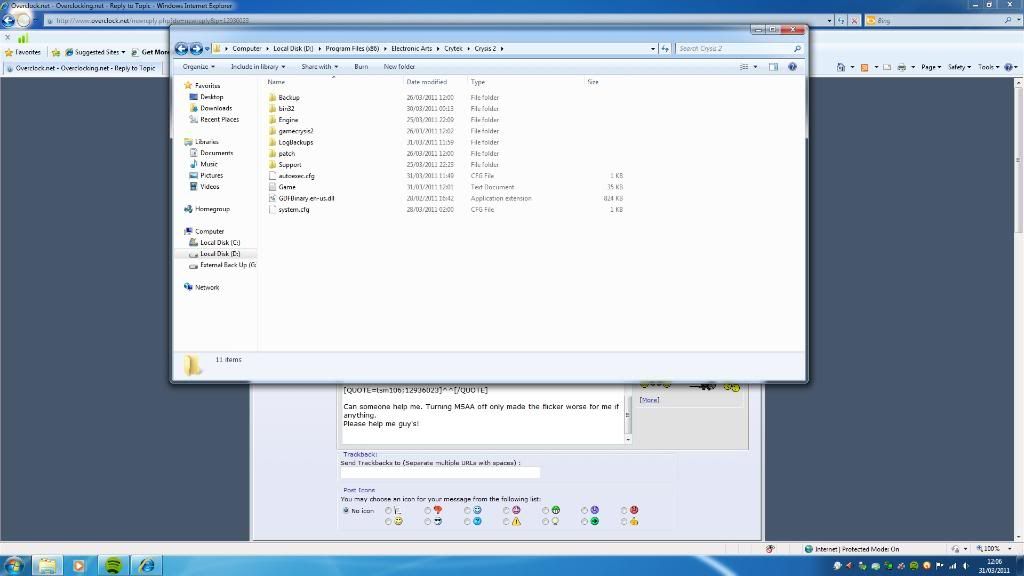The height and width of the screenshot is (576, 1024).
Task: Open Explorer help via question mark icon
Action: click(x=792, y=67)
